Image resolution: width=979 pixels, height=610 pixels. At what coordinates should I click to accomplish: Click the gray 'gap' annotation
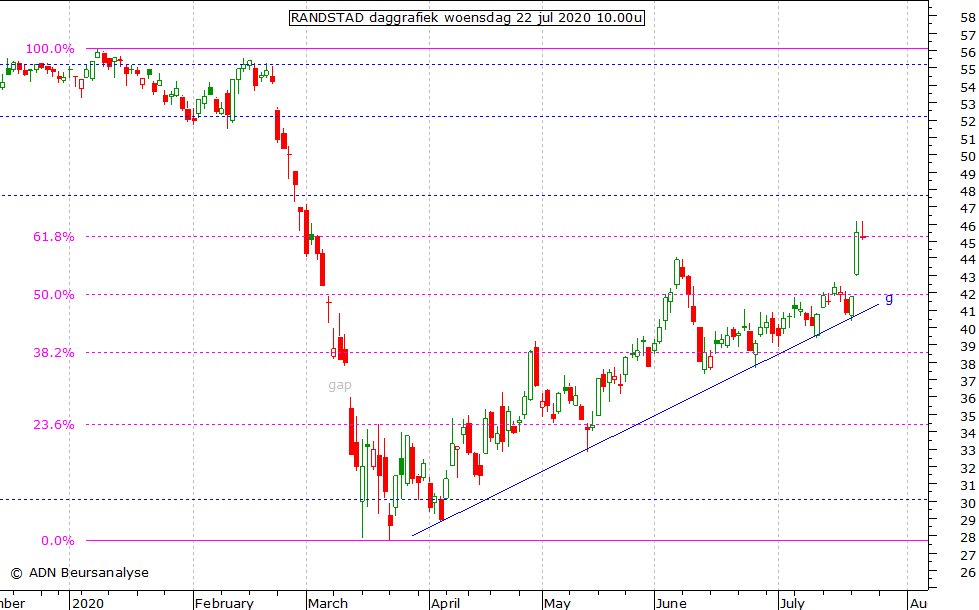[x=340, y=385]
